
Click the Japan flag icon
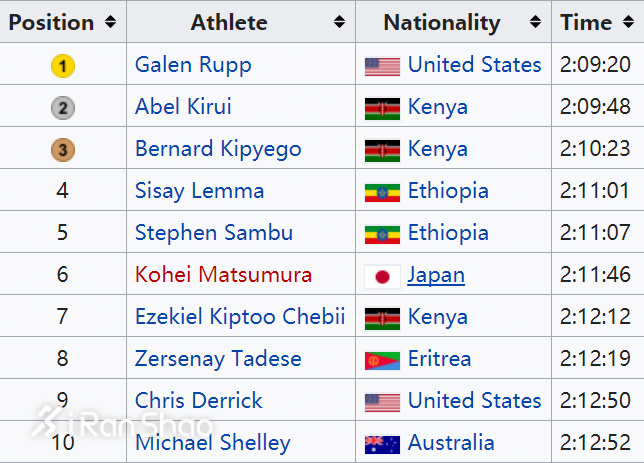coord(382,276)
